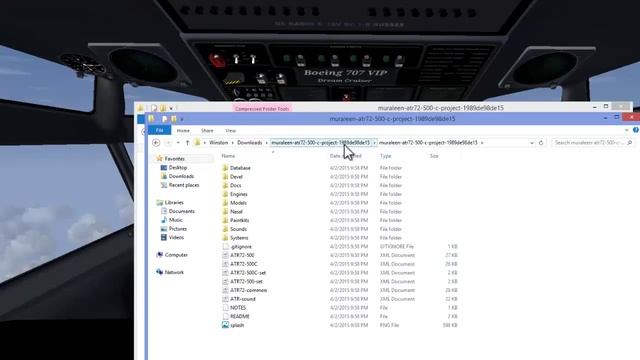Open Videos library in navigation pane

click(176, 238)
